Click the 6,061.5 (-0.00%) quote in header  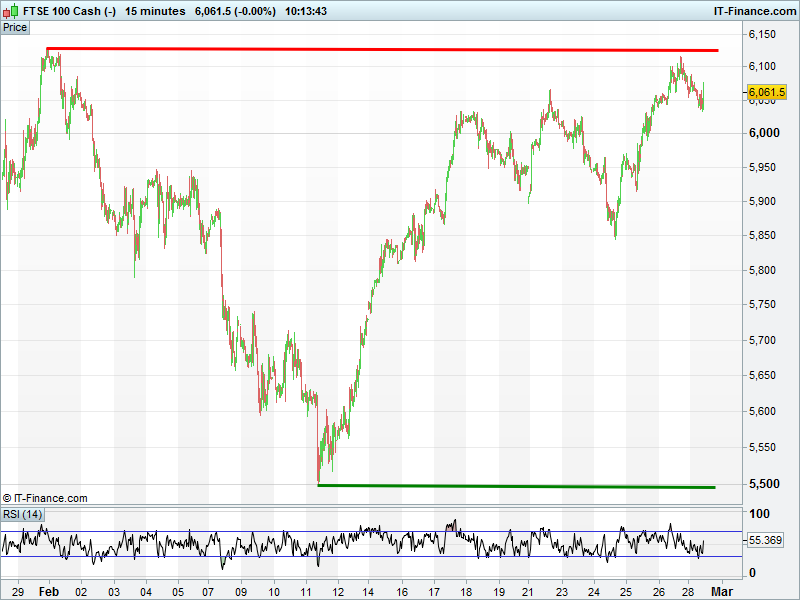click(235, 11)
